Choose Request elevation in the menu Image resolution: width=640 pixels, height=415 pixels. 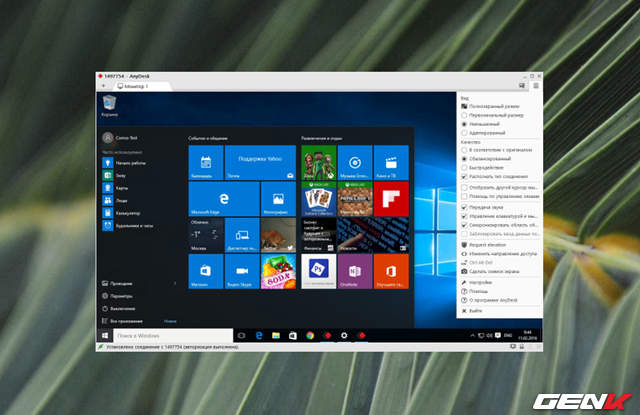[483, 245]
